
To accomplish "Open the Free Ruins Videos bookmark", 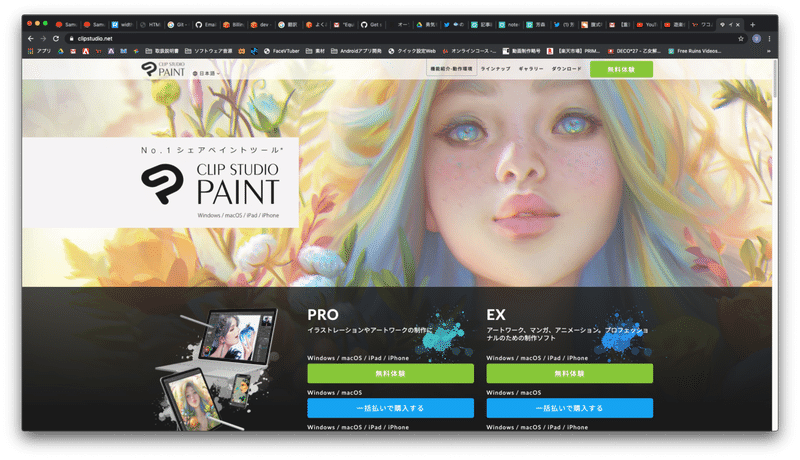I will click(694, 51).
